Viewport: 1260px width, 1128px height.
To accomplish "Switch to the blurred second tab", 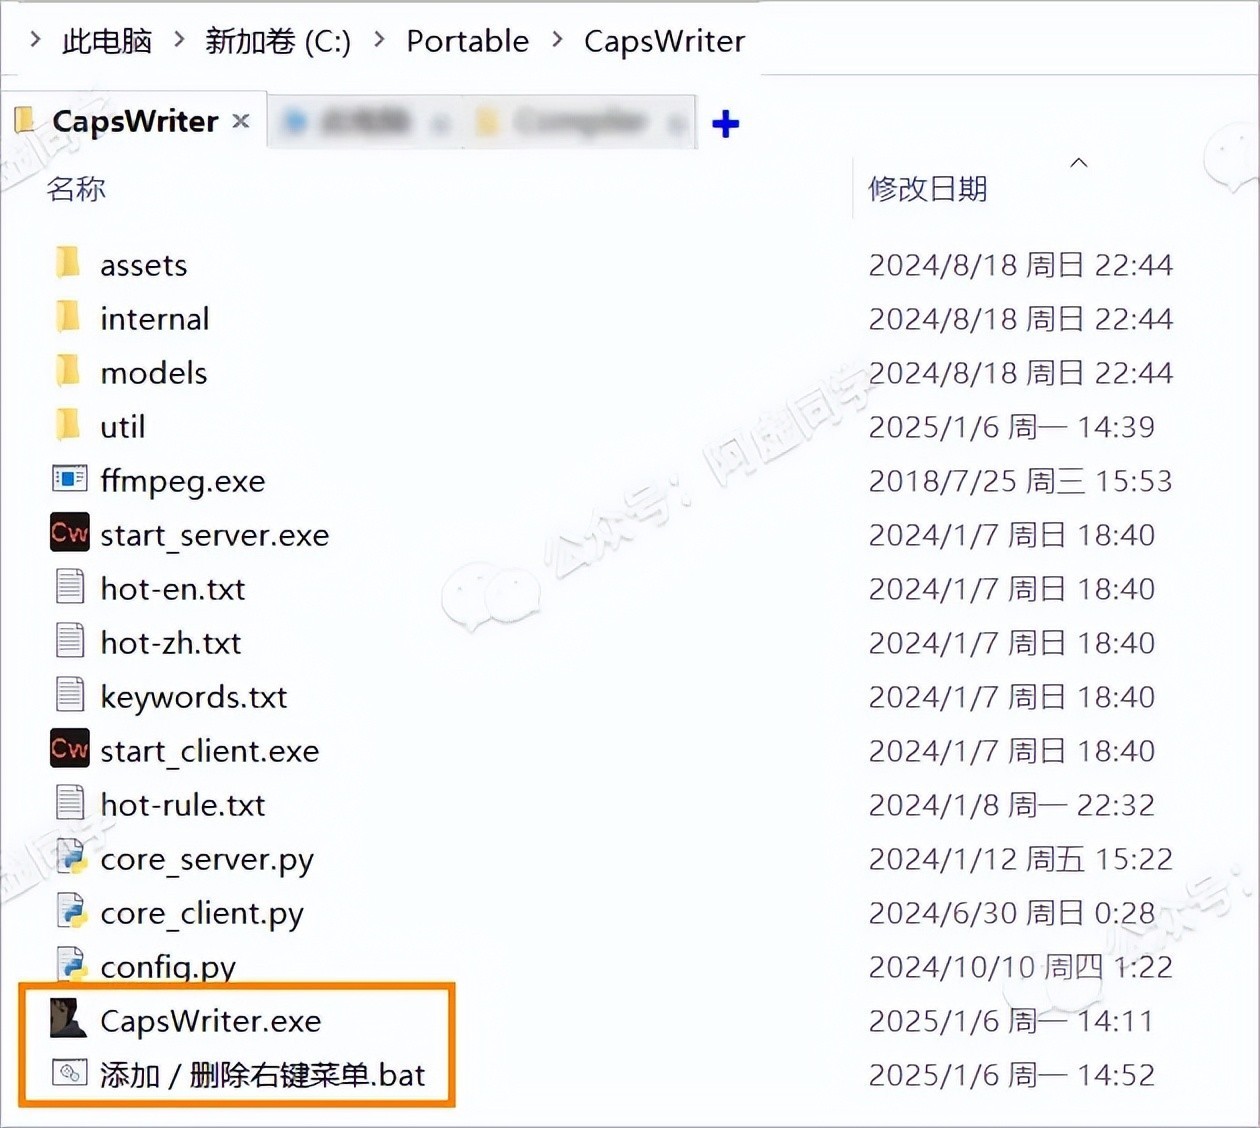I will tap(366, 122).
